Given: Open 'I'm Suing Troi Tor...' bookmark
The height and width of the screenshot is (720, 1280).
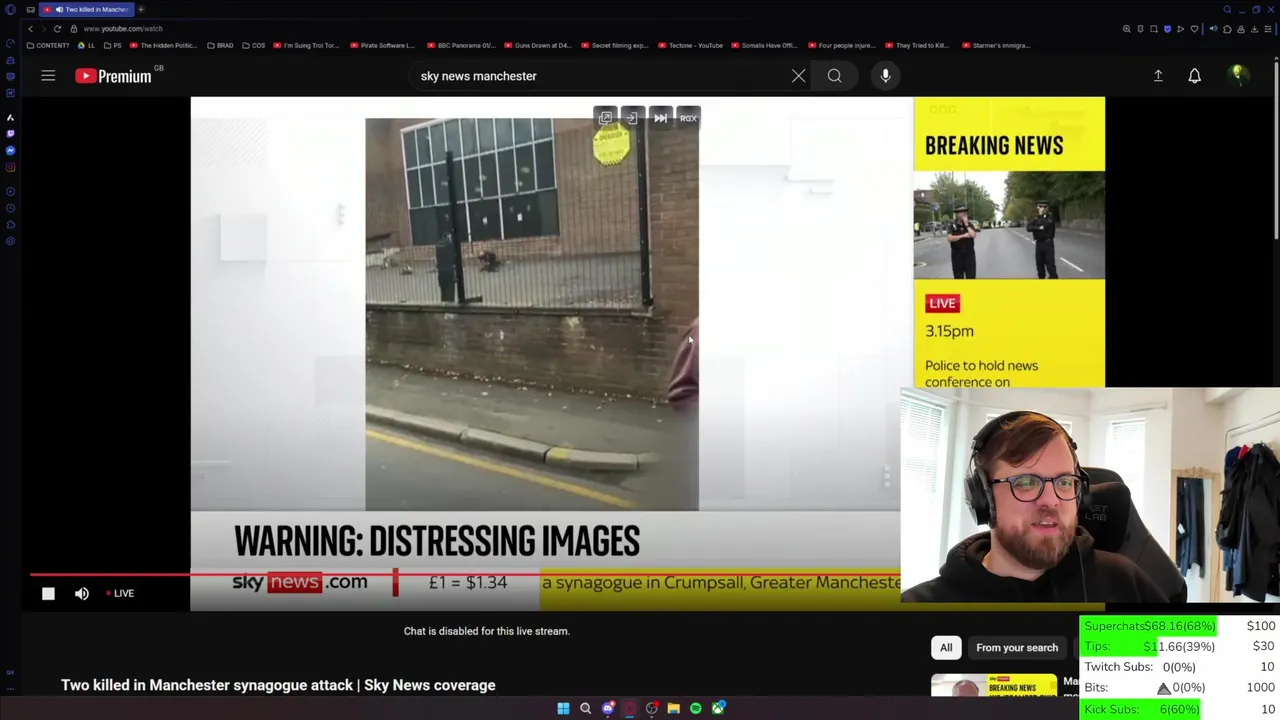Looking at the screenshot, I should pos(307,45).
